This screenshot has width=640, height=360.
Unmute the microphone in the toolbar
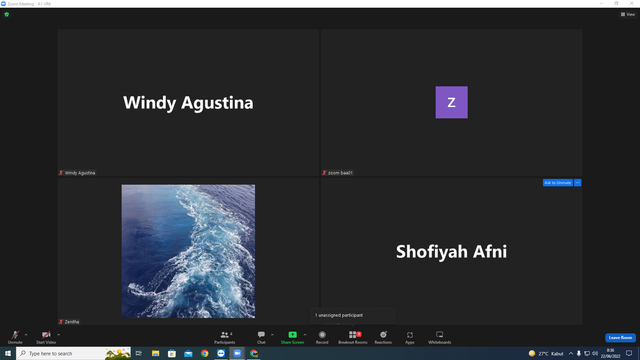click(15, 337)
